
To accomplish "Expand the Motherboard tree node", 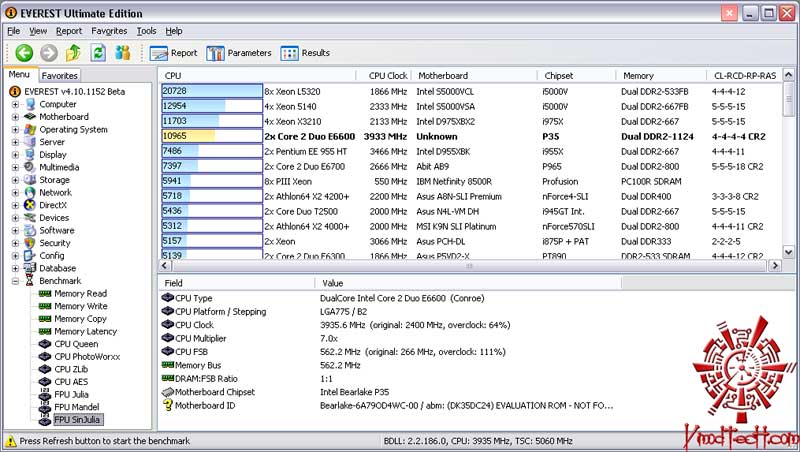I will tap(15, 117).
